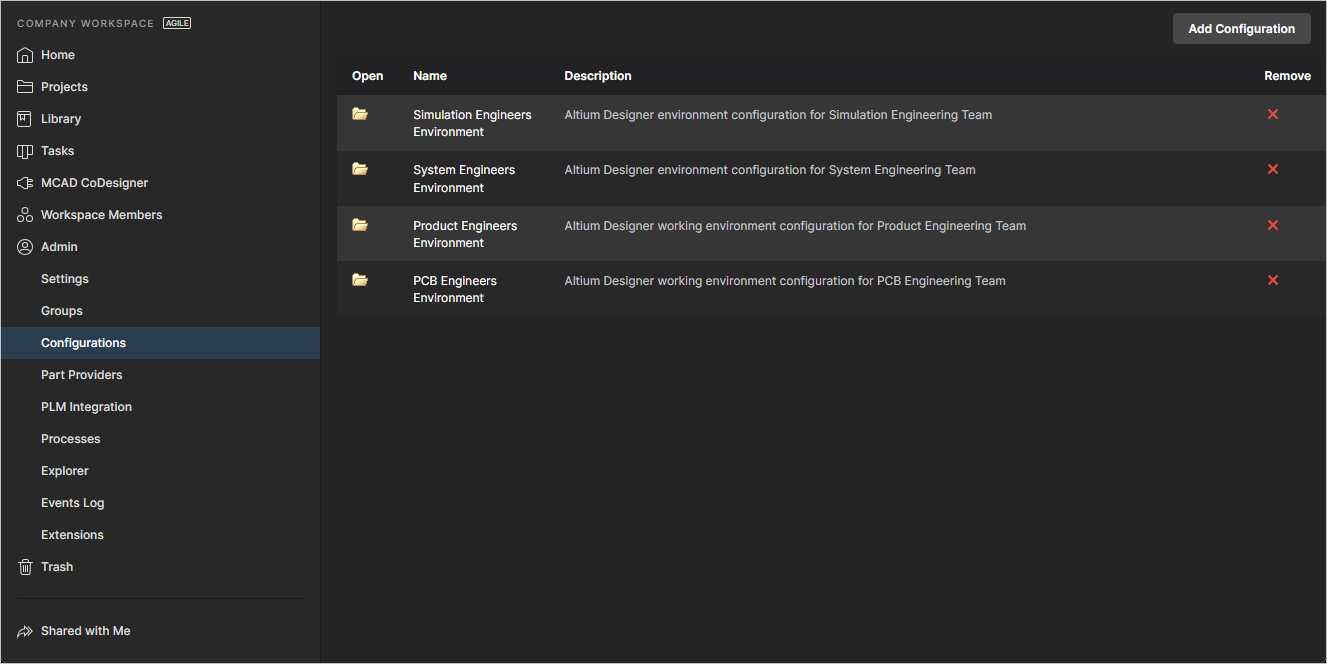
Task: View the Events Log
Action: click(x=72, y=503)
